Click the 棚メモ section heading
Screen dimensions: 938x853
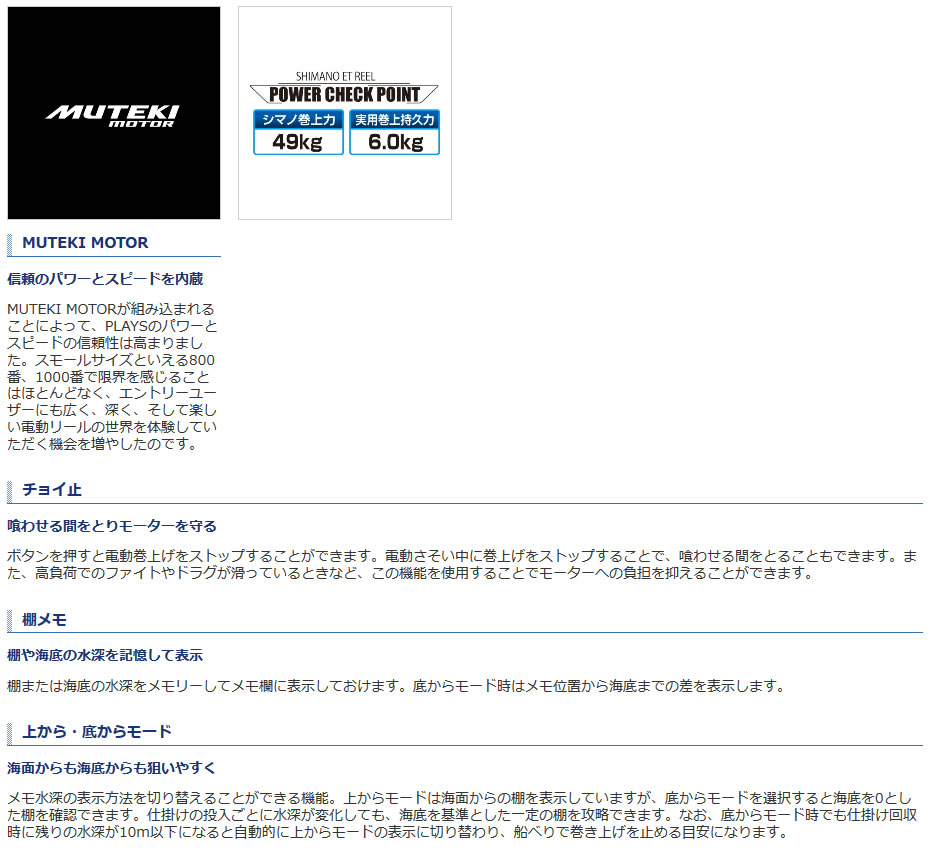pyautogui.click(x=45, y=619)
